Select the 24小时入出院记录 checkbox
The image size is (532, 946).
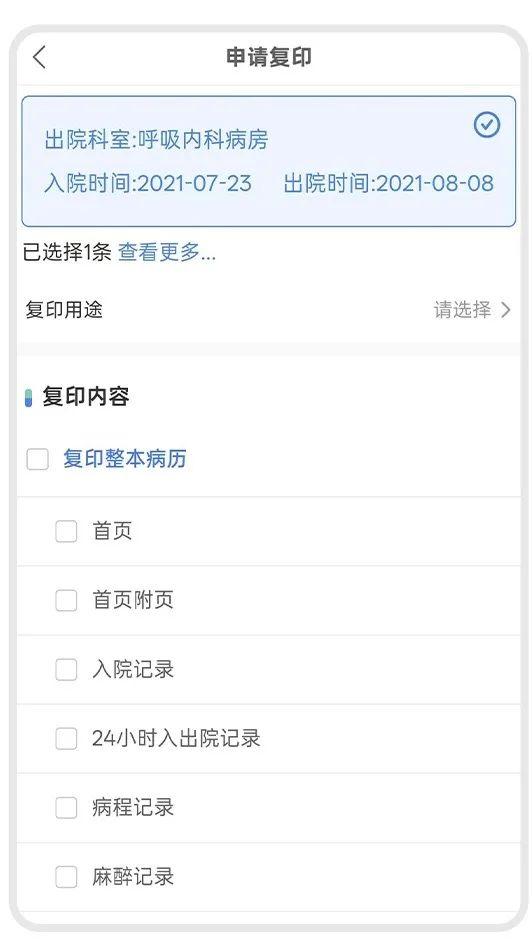[66, 738]
